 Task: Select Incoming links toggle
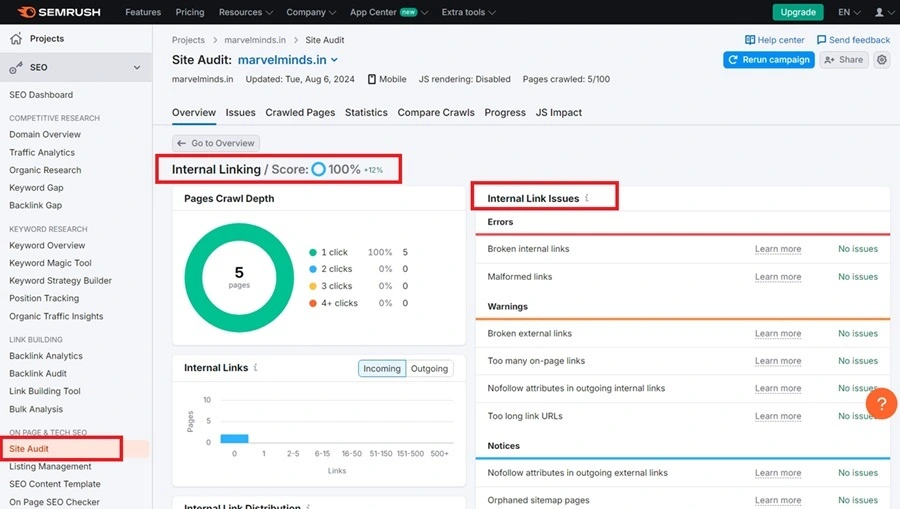coord(382,368)
